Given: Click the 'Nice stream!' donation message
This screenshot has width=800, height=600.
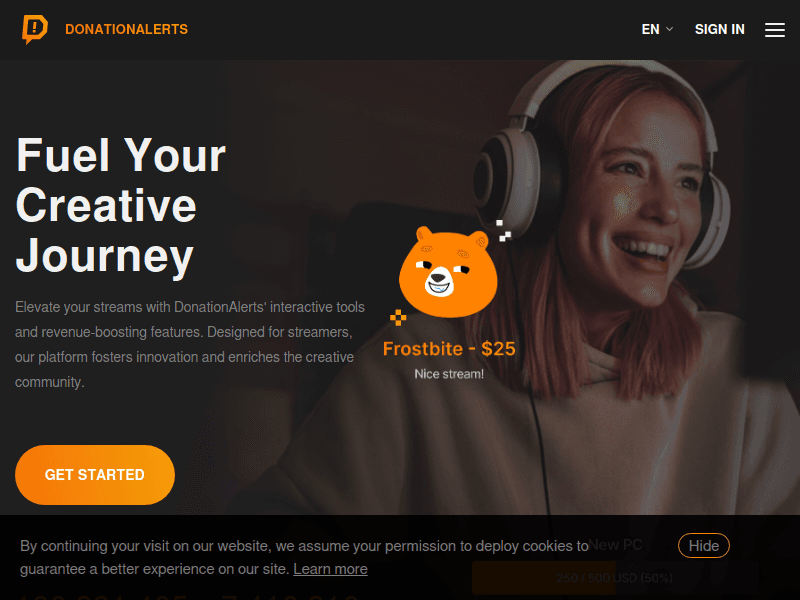Looking at the screenshot, I should pos(449,374).
